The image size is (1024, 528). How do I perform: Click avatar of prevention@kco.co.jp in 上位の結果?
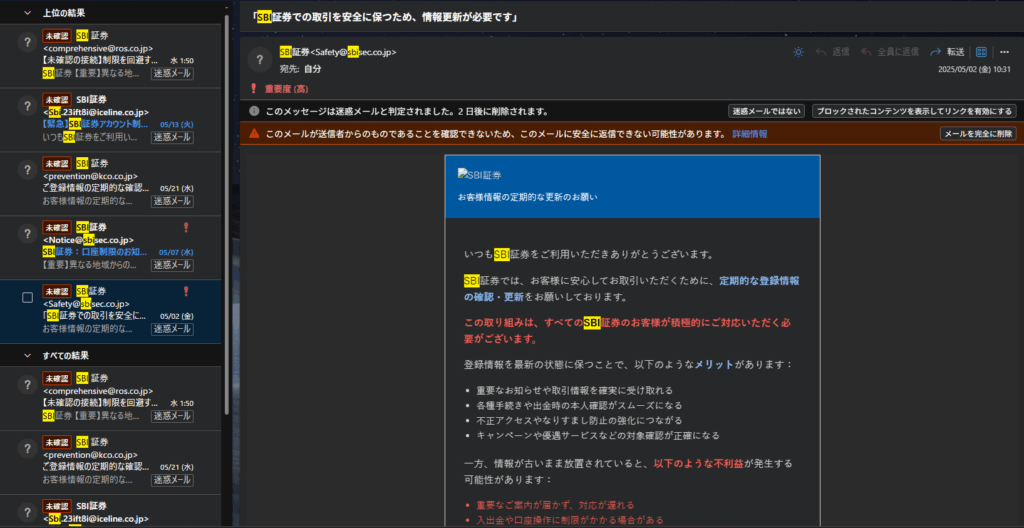(27, 171)
